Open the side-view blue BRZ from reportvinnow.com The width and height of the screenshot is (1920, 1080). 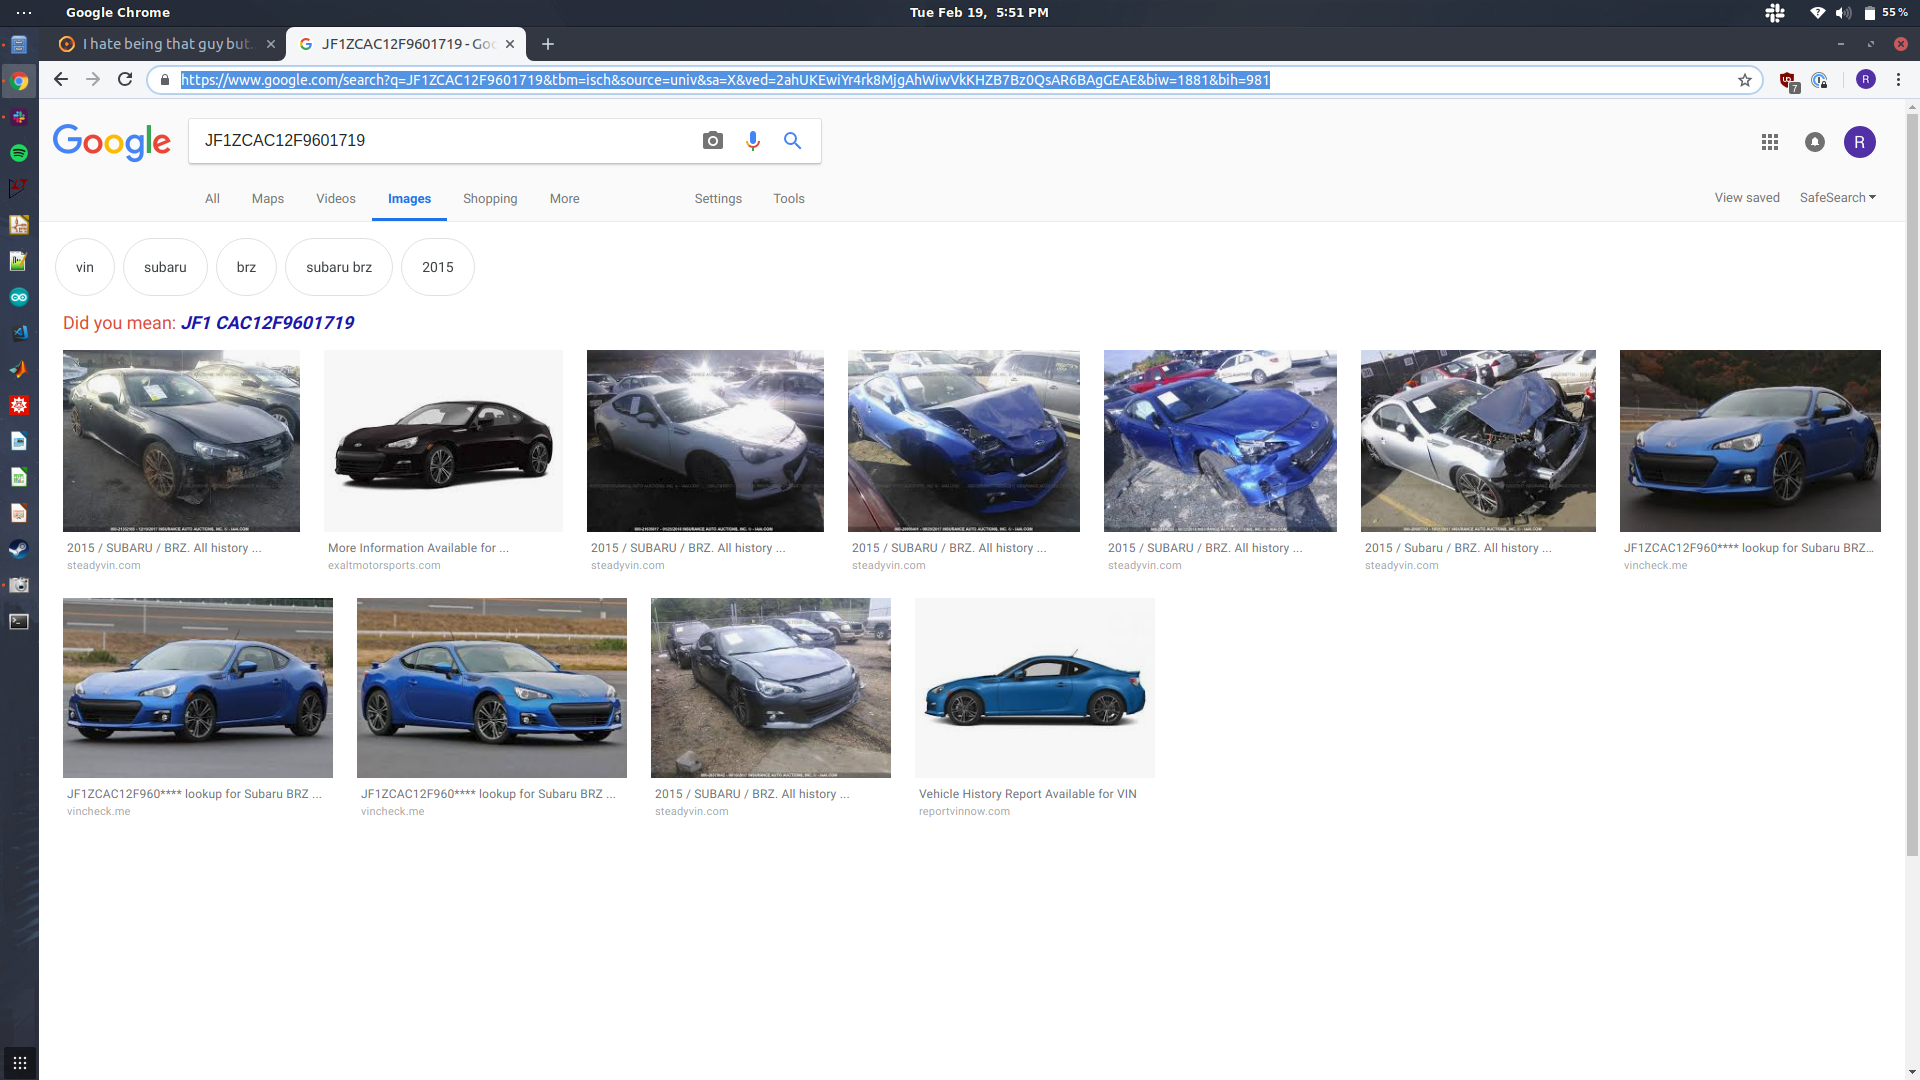[x=1035, y=688]
